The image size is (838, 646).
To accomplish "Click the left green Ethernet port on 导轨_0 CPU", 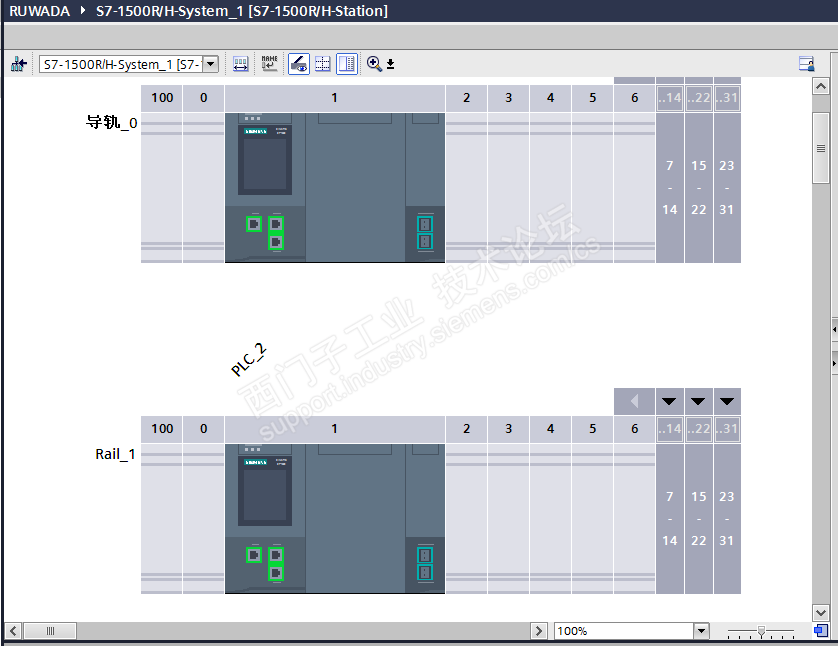I will [x=254, y=224].
